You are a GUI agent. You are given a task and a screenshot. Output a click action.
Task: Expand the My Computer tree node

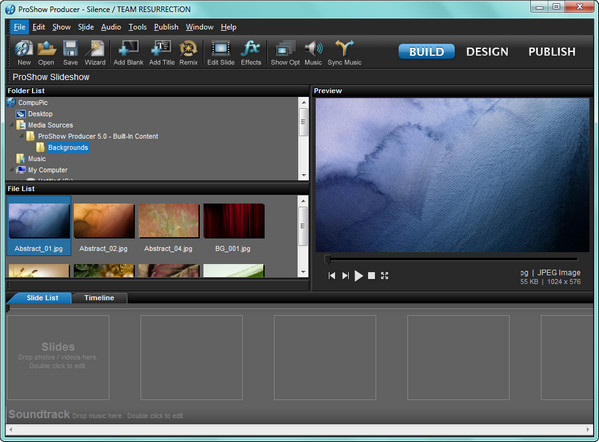[x=11, y=169]
